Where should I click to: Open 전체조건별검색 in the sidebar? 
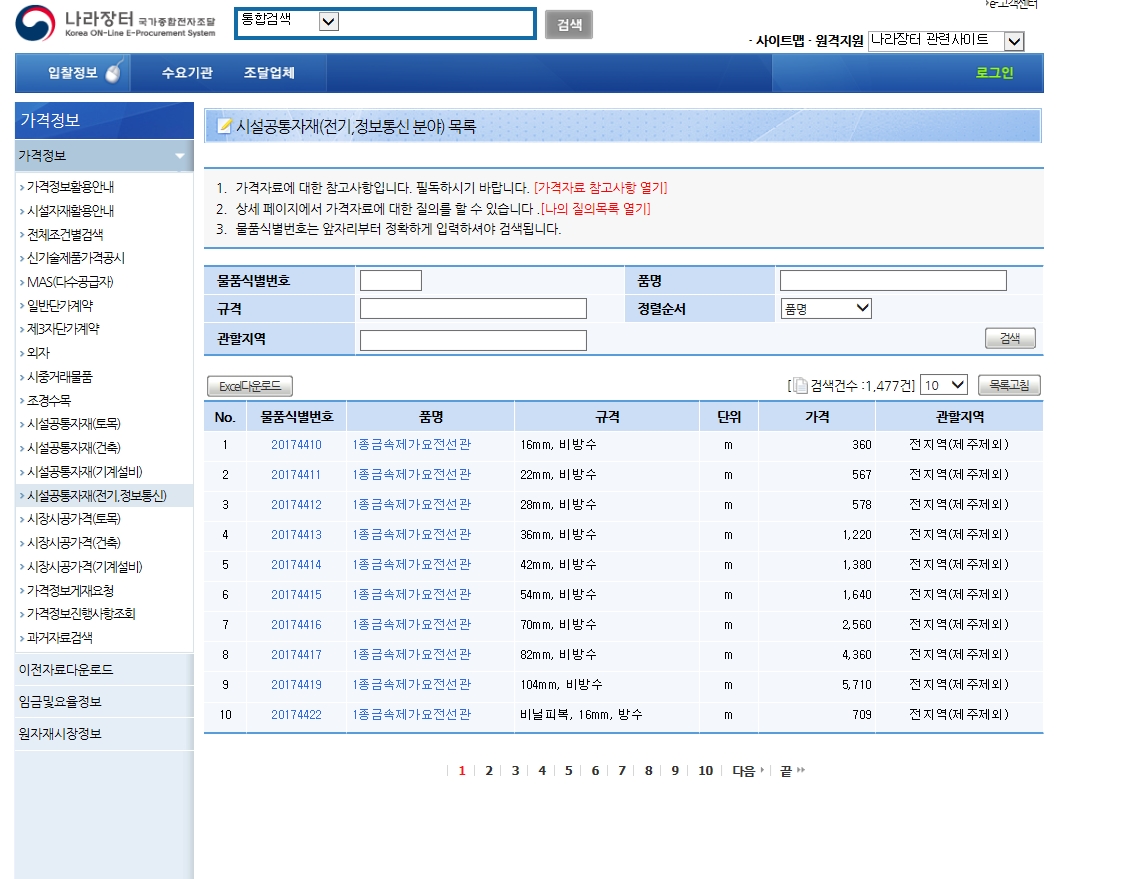click(65, 234)
